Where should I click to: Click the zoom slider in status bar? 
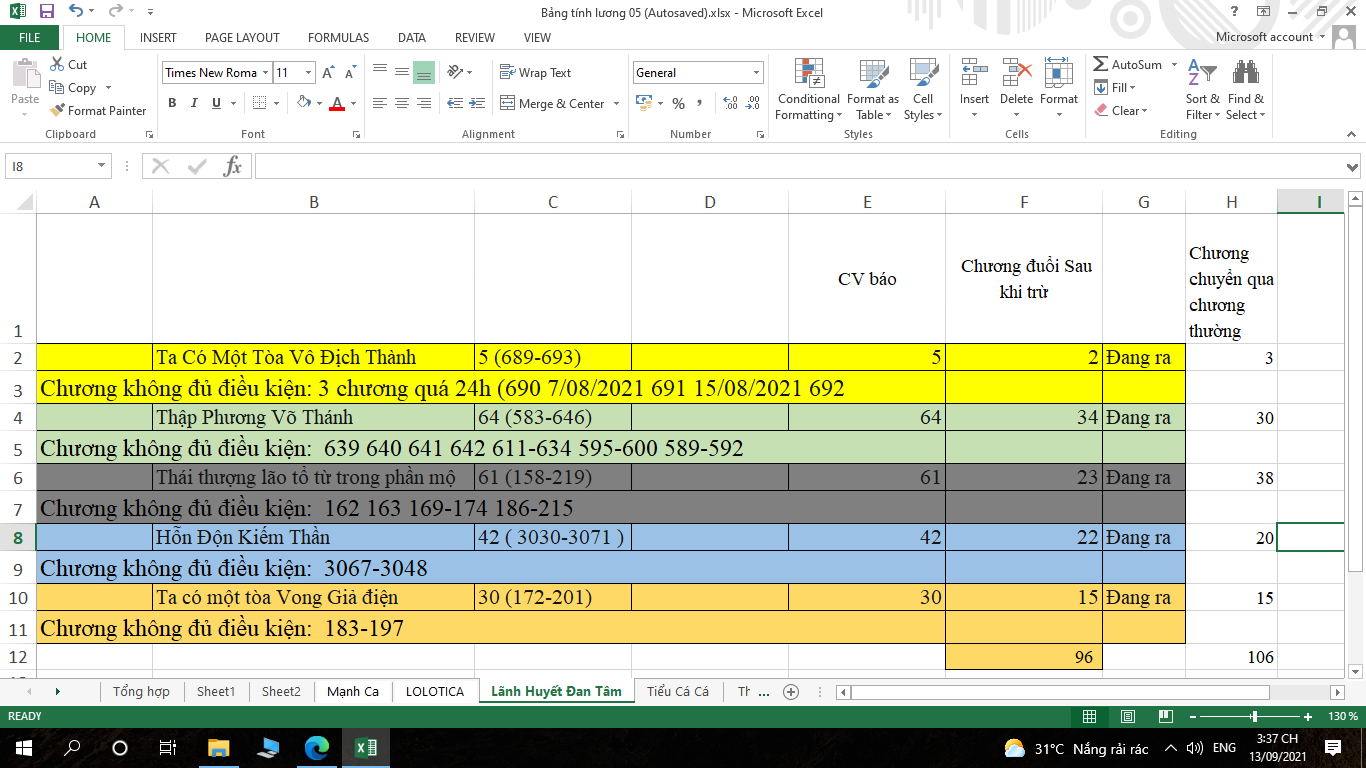(x=1254, y=717)
